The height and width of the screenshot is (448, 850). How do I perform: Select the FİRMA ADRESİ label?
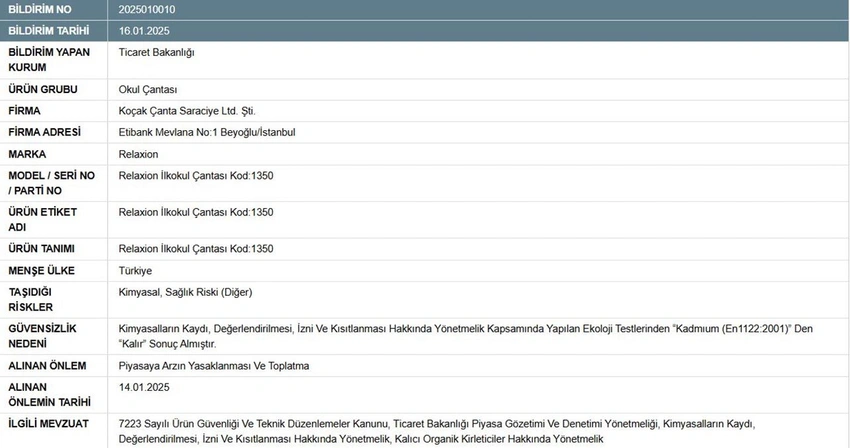pyautogui.click(x=44, y=132)
